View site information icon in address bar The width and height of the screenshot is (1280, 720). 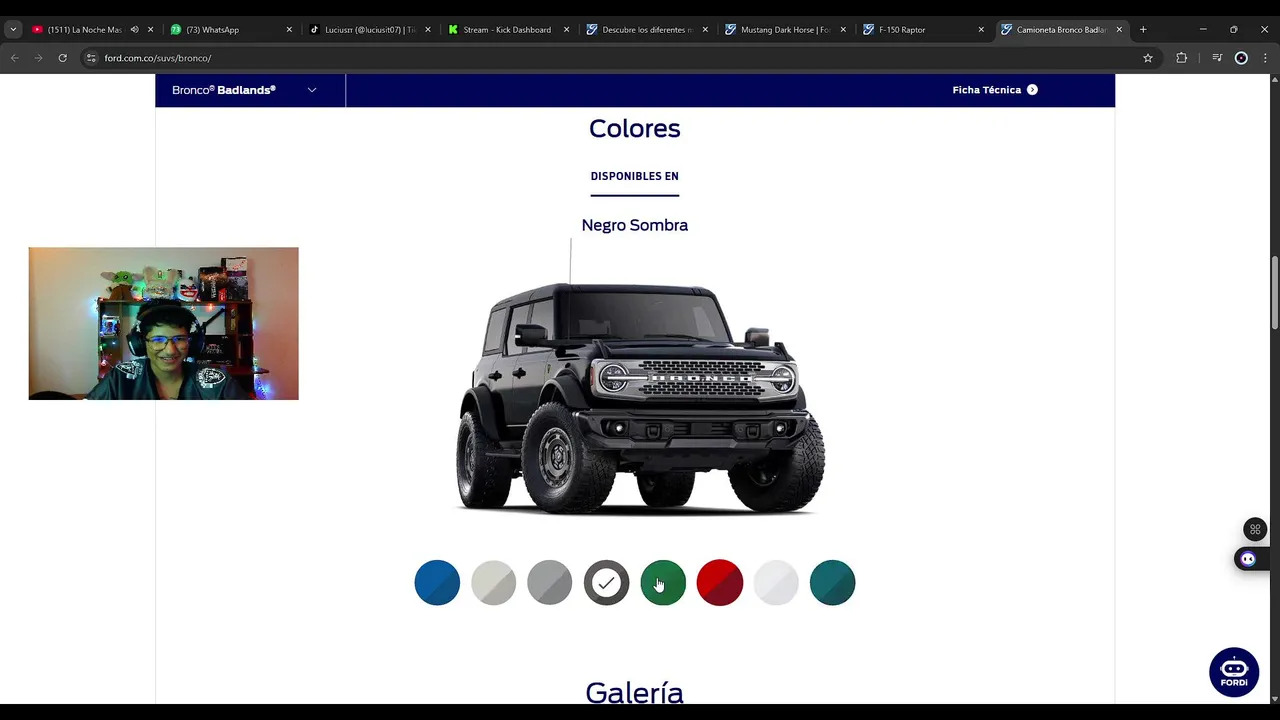pos(91,58)
